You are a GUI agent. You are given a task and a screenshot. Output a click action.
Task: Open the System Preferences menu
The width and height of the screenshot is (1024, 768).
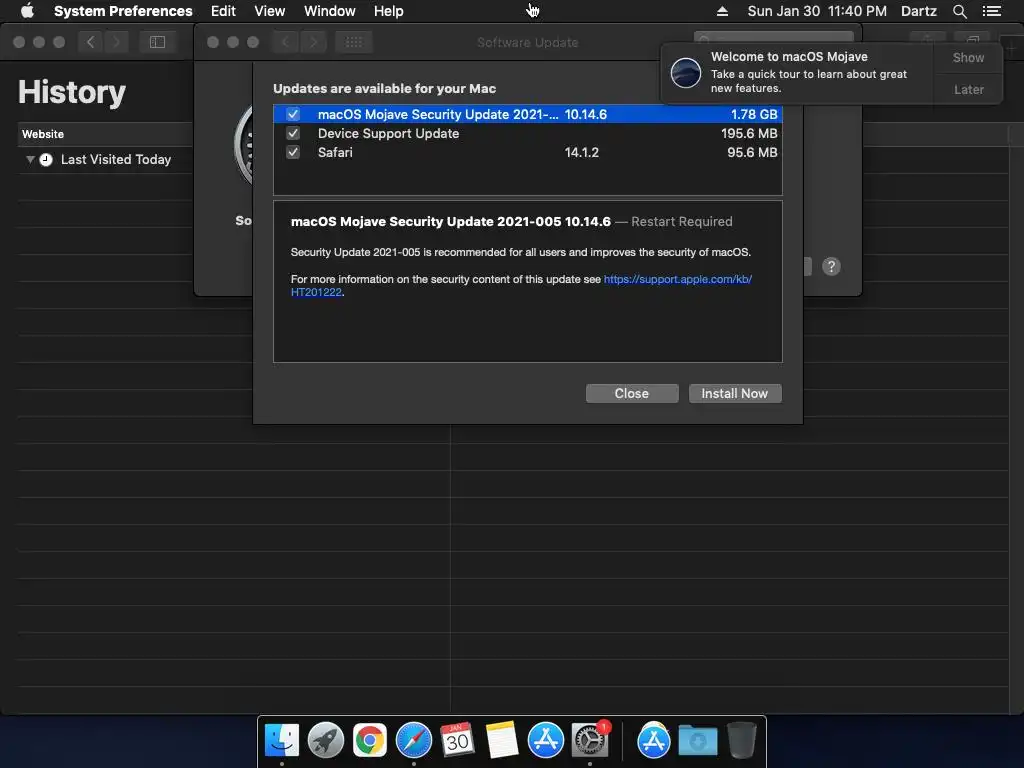point(123,11)
